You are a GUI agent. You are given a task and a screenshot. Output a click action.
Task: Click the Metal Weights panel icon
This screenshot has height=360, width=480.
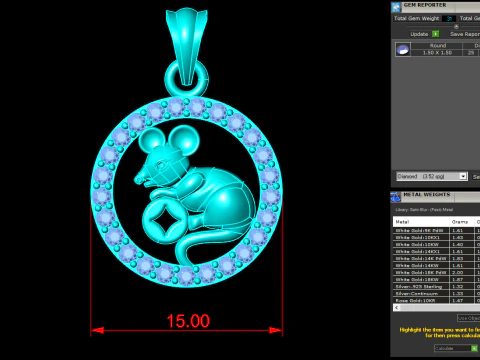[x=396, y=197]
